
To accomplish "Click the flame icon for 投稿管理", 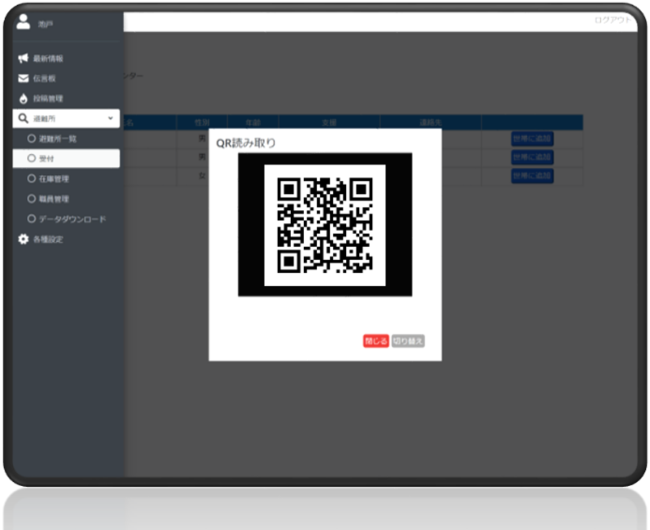I will pyautogui.click(x=23, y=98).
